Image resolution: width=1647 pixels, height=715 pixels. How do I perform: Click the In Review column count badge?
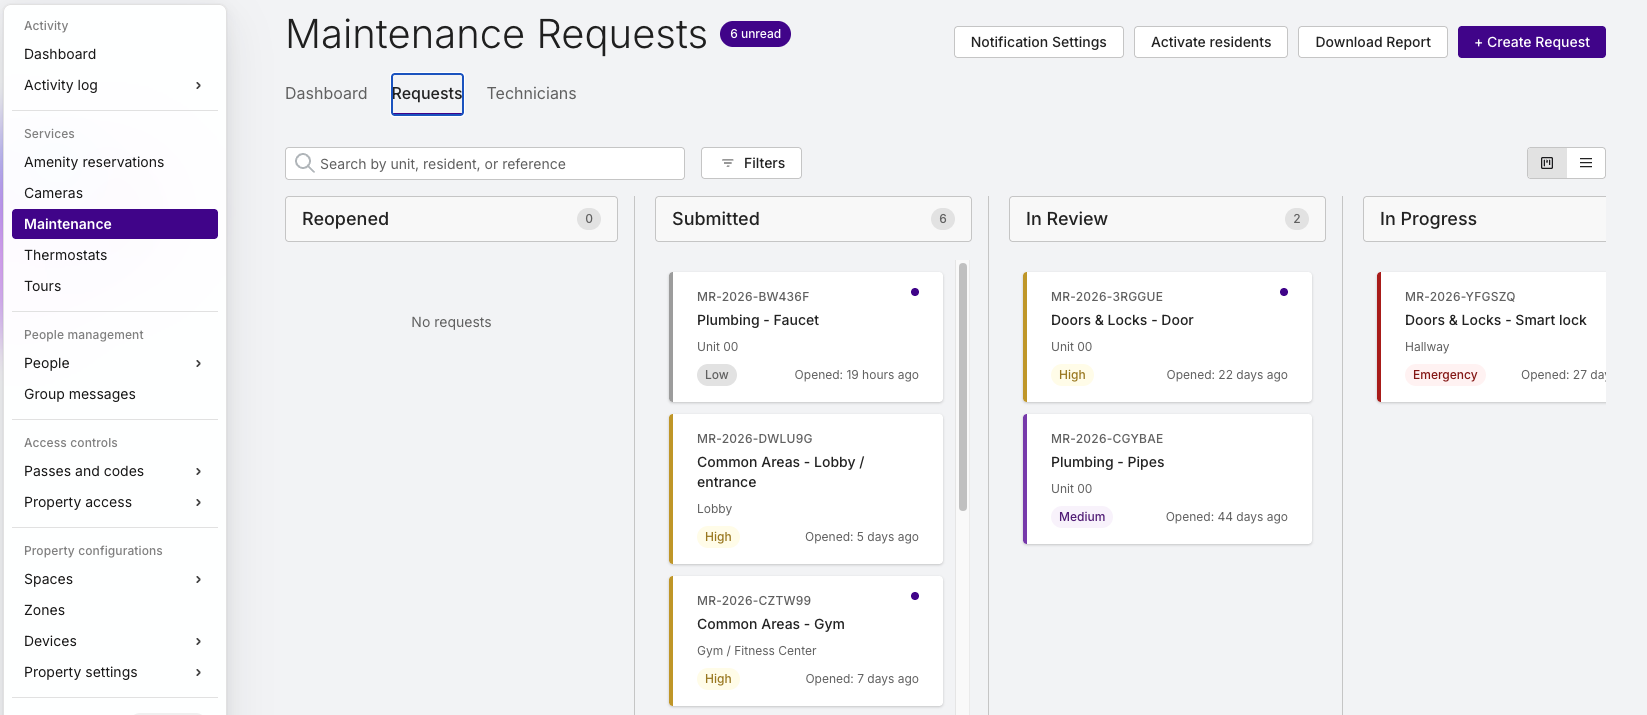(1297, 219)
